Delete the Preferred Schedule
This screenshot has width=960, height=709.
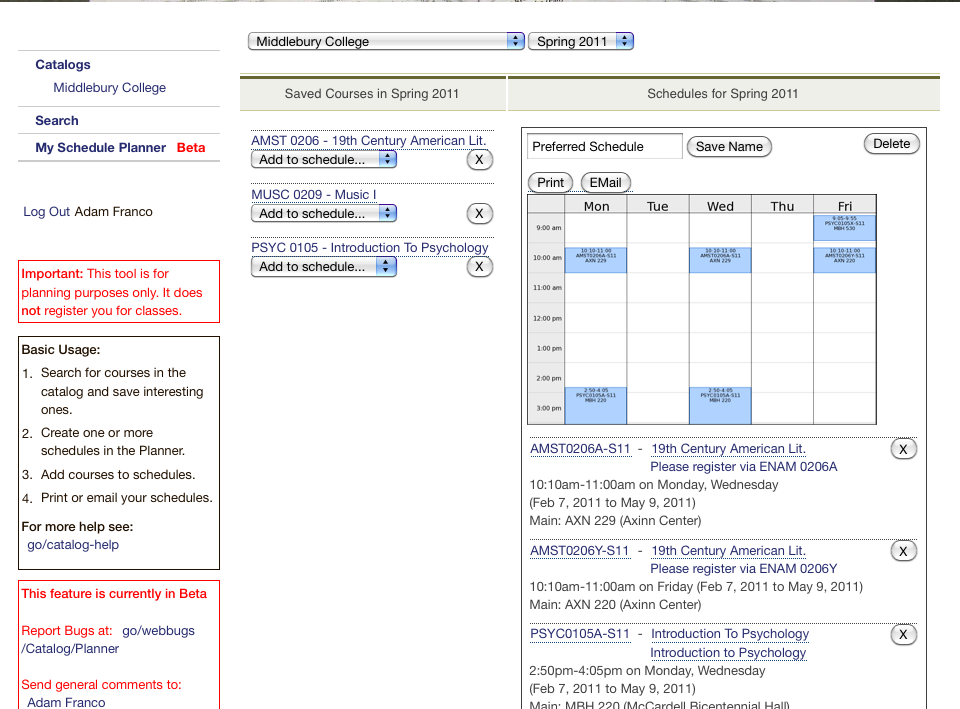891,144
